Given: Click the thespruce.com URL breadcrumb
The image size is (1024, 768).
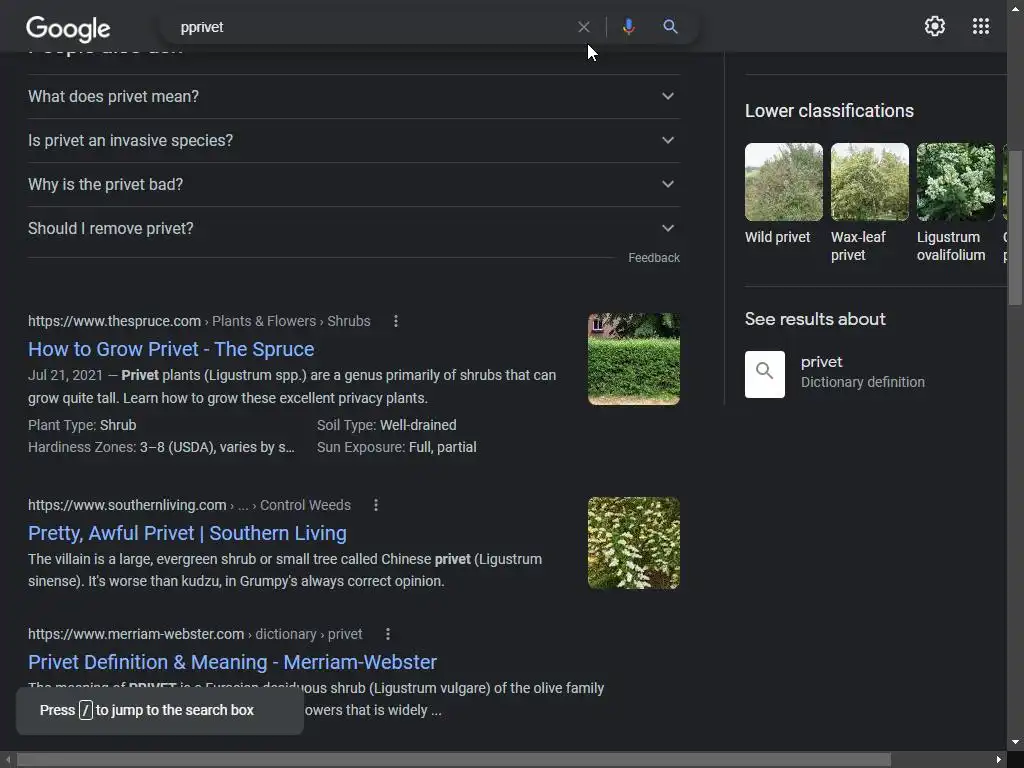Looking at the screenshot, I should 199,321.
